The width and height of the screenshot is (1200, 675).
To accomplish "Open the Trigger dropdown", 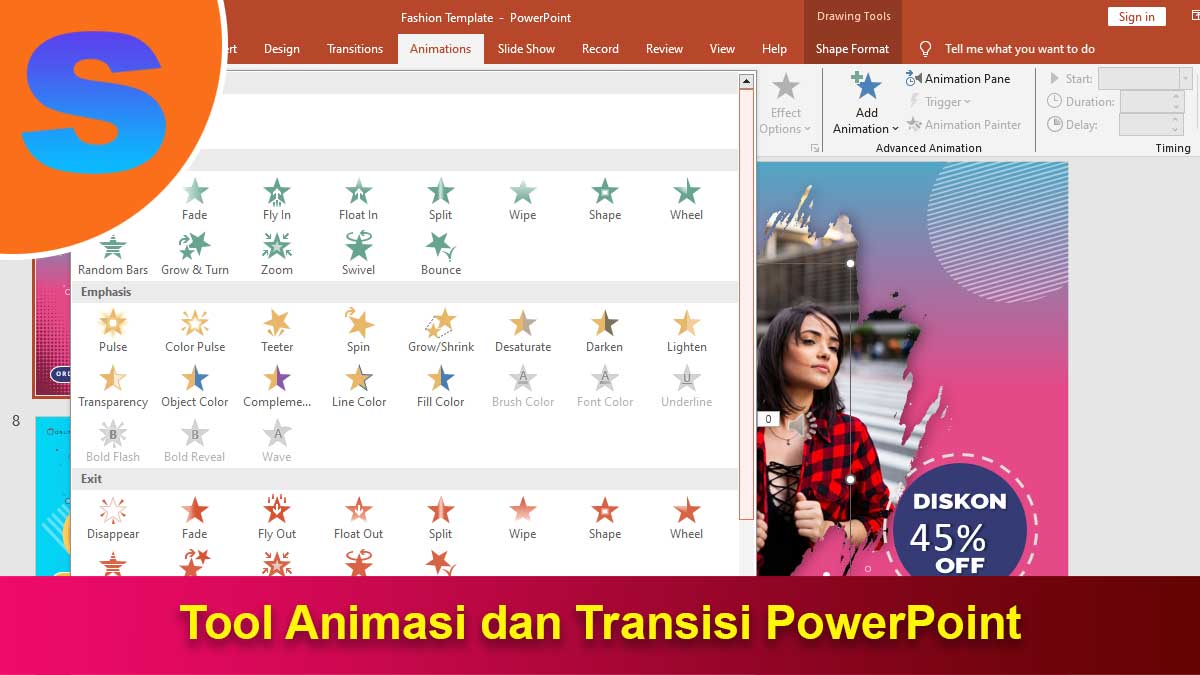I will click(939, 102).
